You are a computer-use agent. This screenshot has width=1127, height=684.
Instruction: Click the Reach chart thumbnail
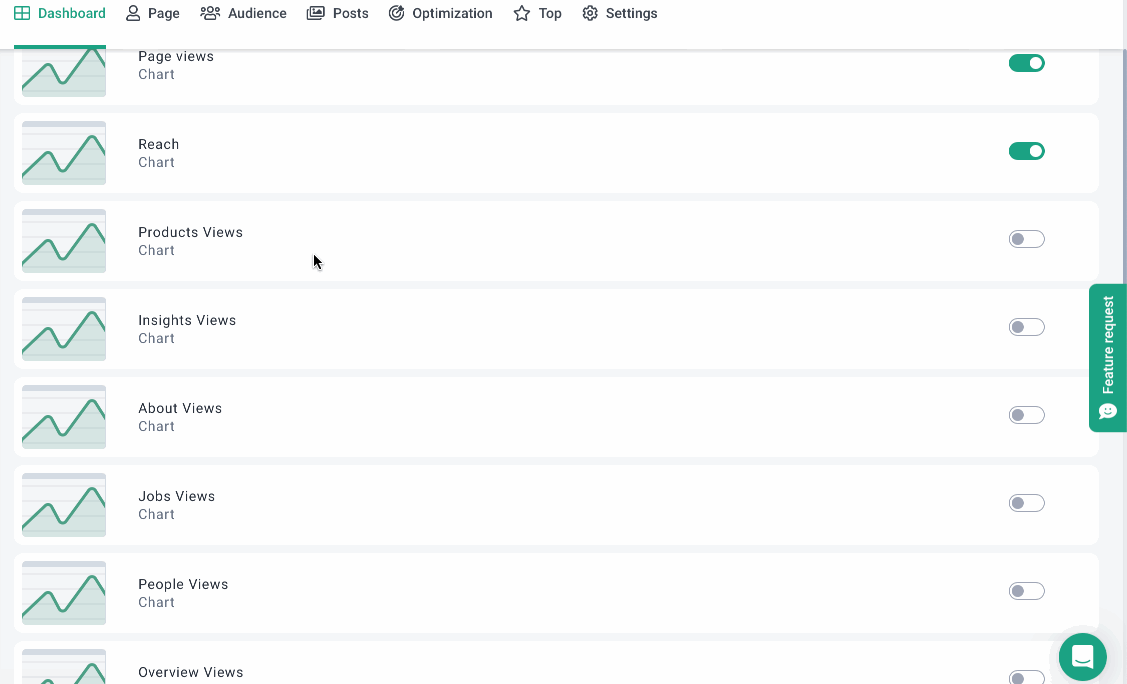coord(64,153)
